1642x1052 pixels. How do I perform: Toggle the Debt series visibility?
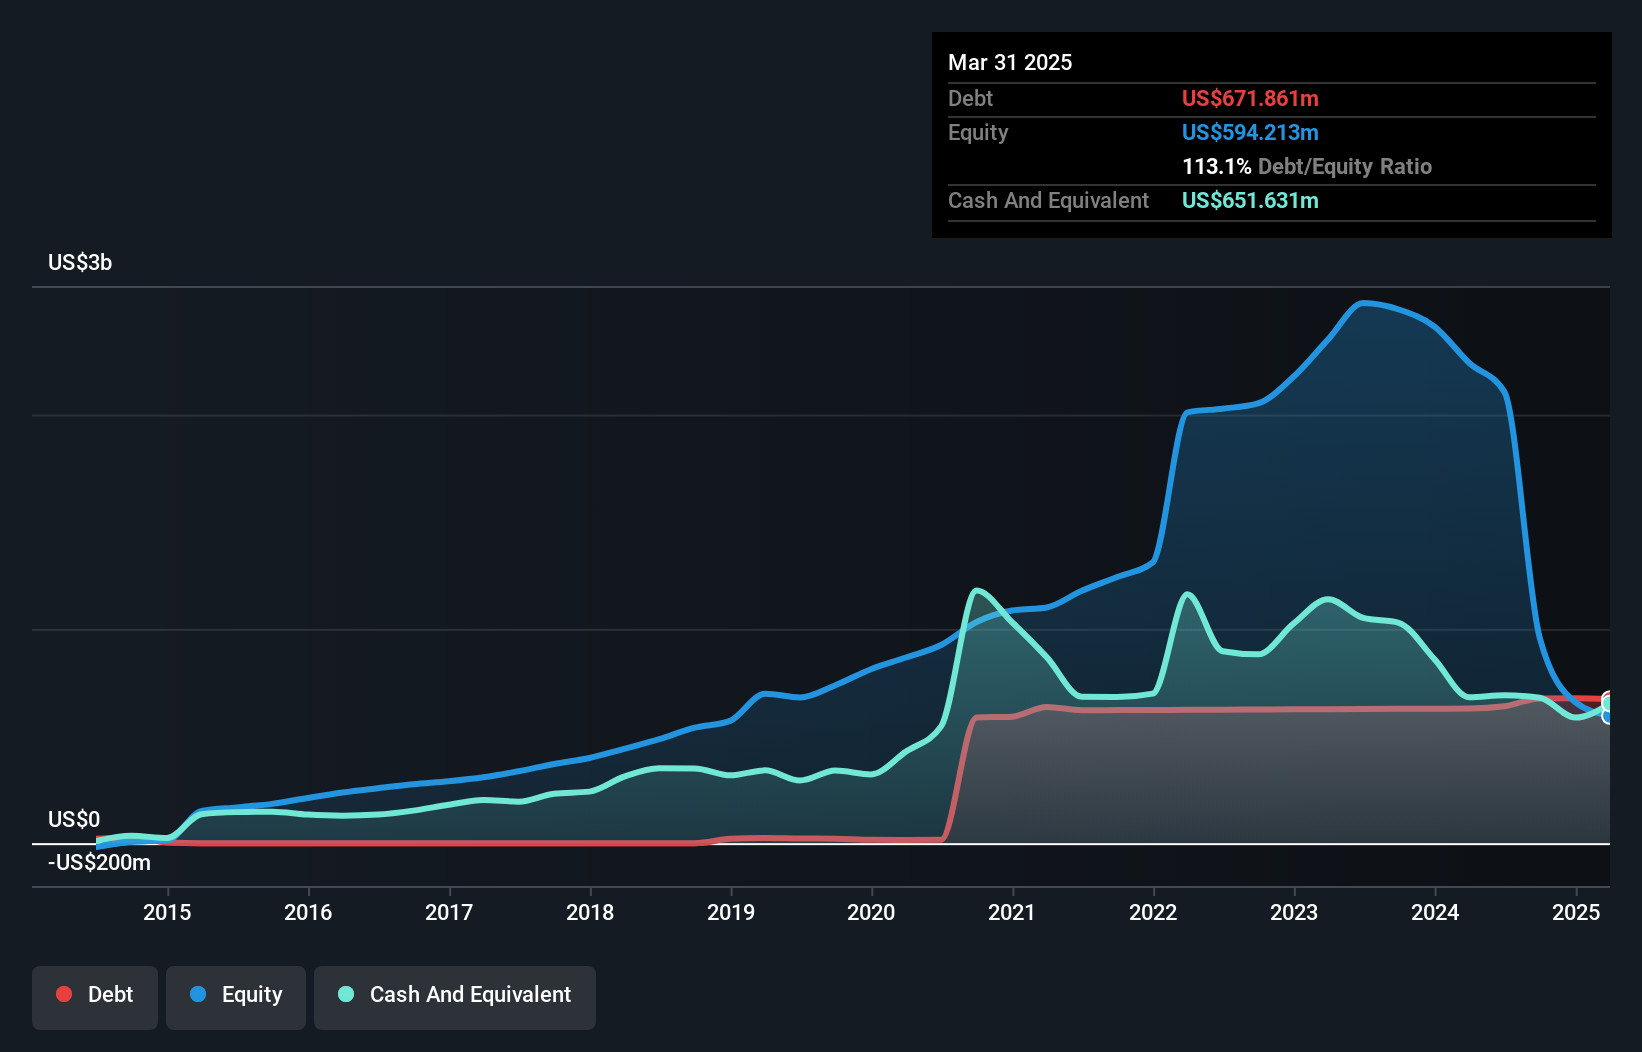94,995
